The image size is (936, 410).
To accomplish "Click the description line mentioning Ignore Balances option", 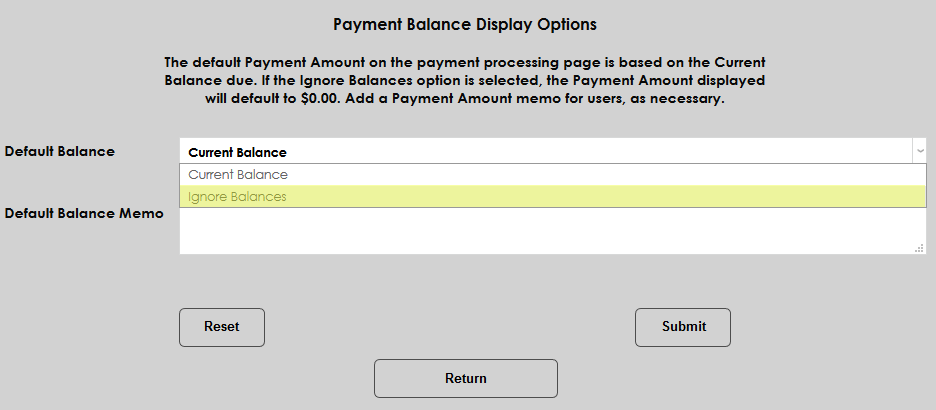I will [x=464, y=81].
